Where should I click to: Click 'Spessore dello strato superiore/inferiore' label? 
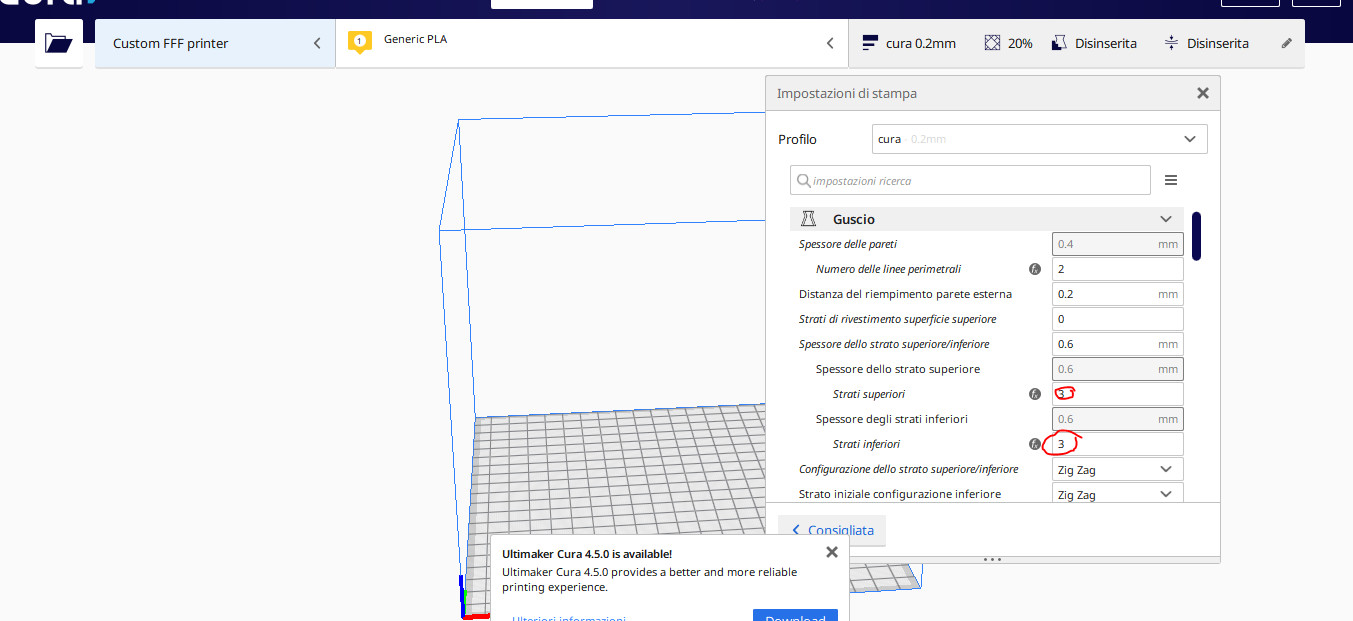[894, 344]
